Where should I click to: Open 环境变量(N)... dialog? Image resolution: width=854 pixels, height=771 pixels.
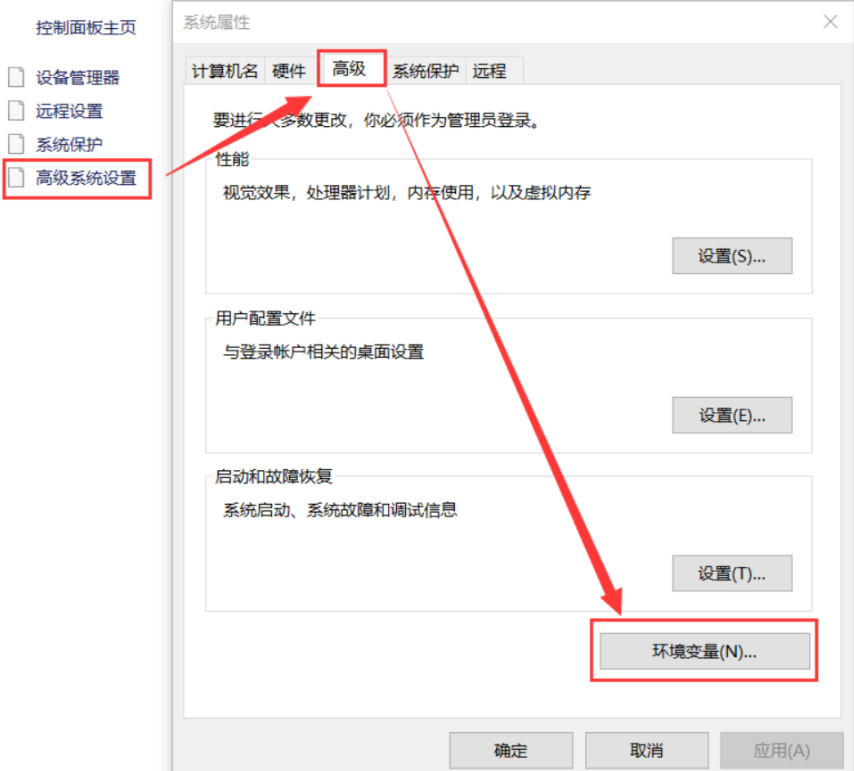coord(705,651)
